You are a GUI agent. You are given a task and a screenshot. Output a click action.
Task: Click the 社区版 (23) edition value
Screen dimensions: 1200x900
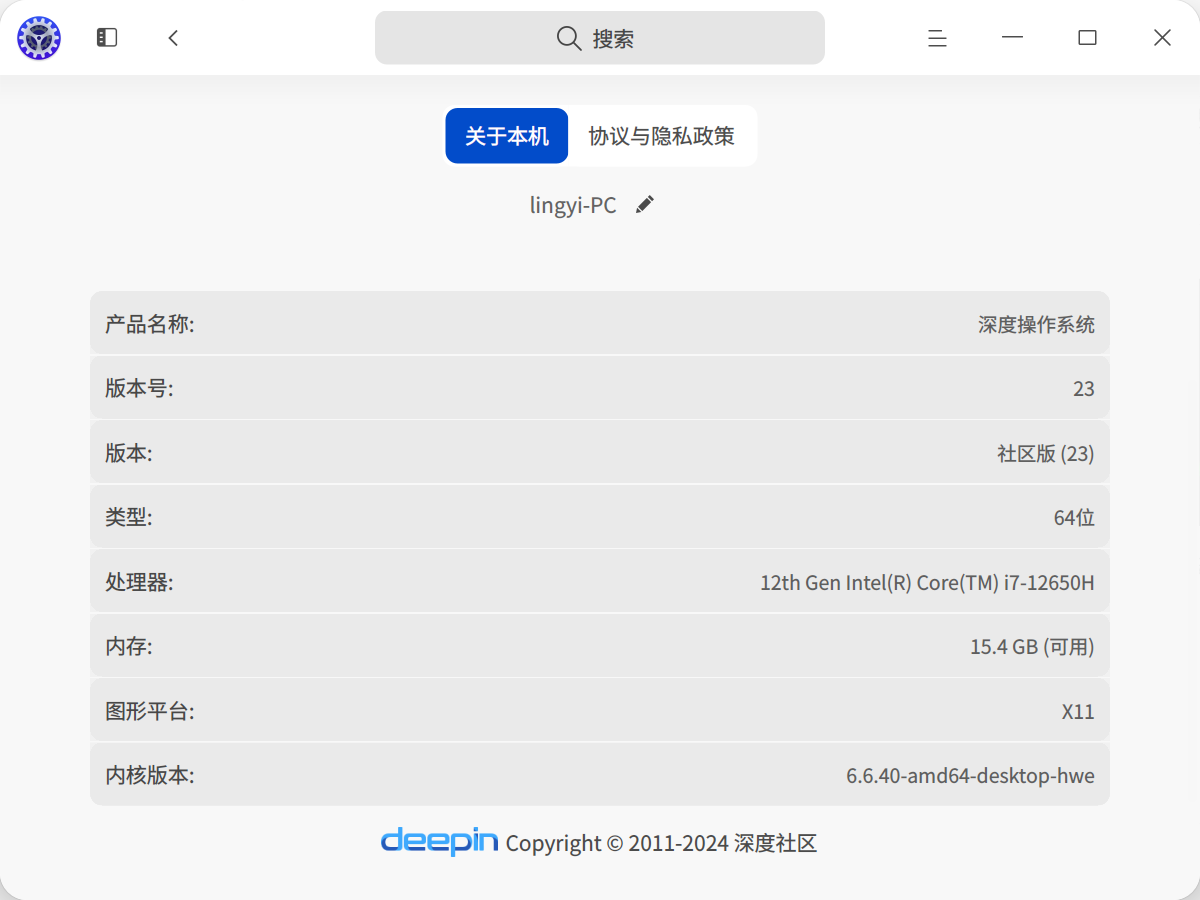(x=1046, y=453)
